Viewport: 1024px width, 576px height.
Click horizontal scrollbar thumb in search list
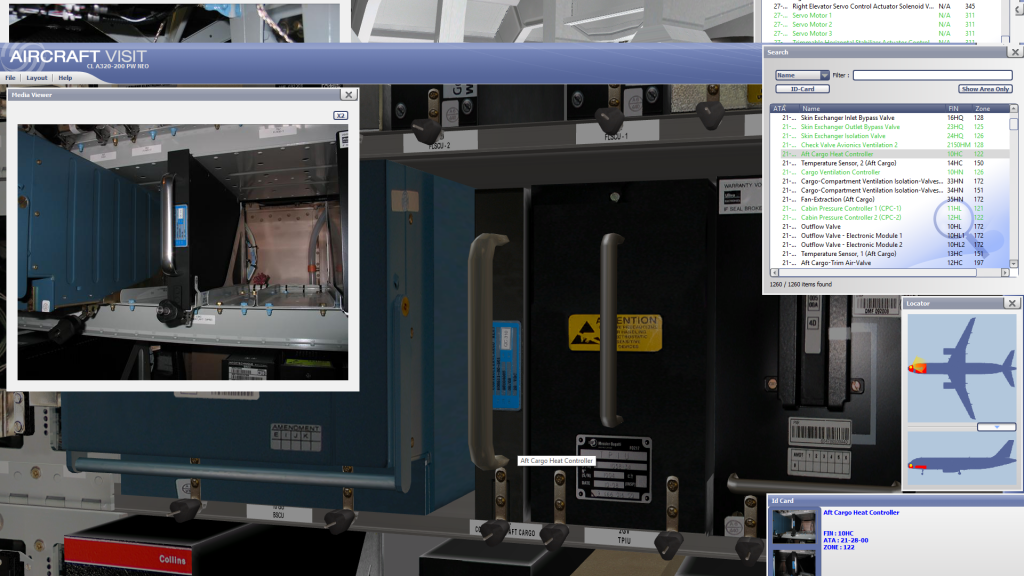pyautogui.click(x=878, y=273)
